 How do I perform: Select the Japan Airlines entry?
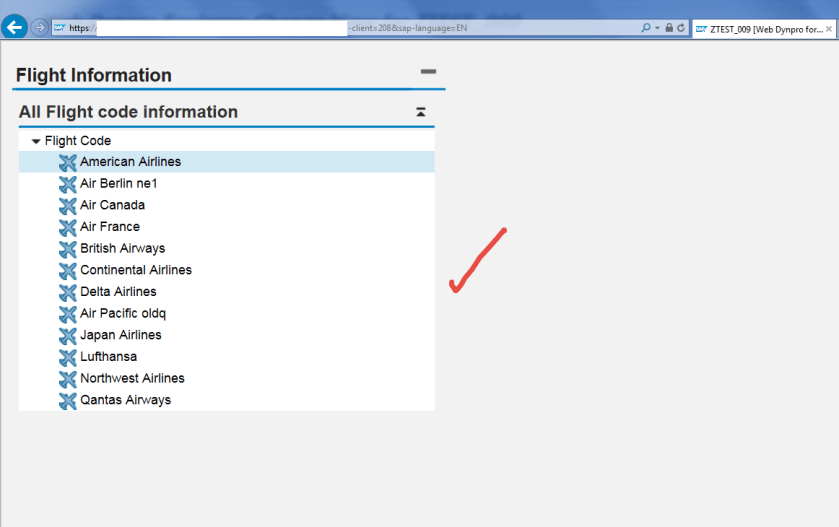[121, 335]
